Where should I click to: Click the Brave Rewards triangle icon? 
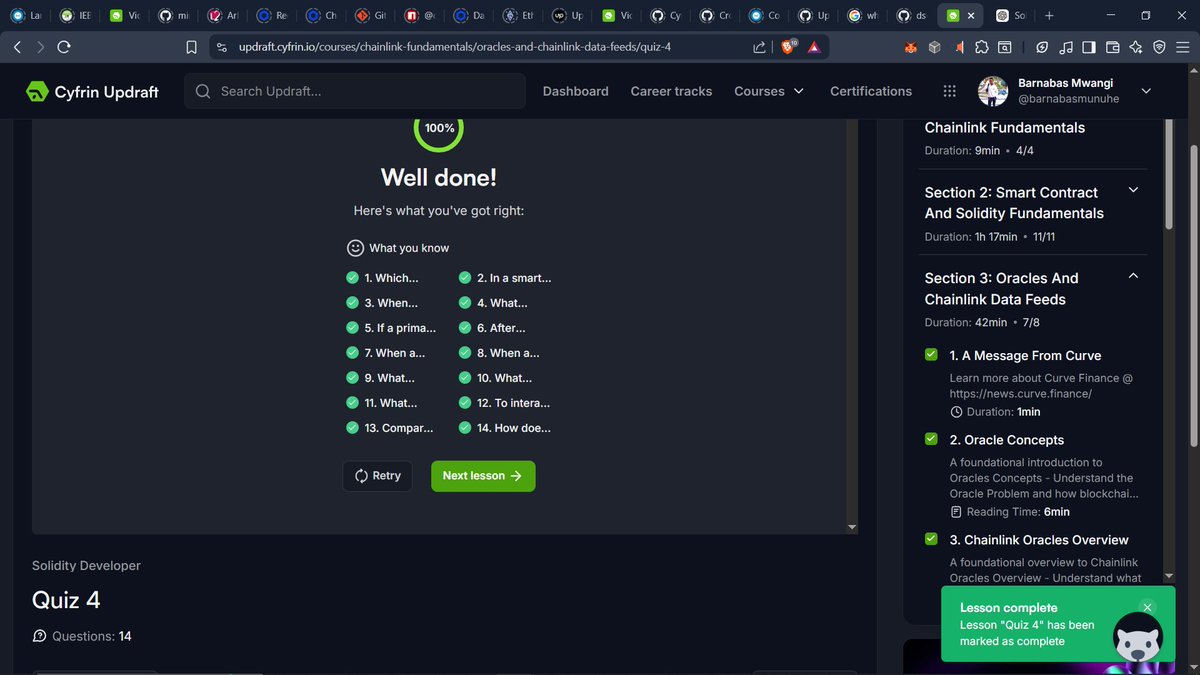(x=814, y=47)
